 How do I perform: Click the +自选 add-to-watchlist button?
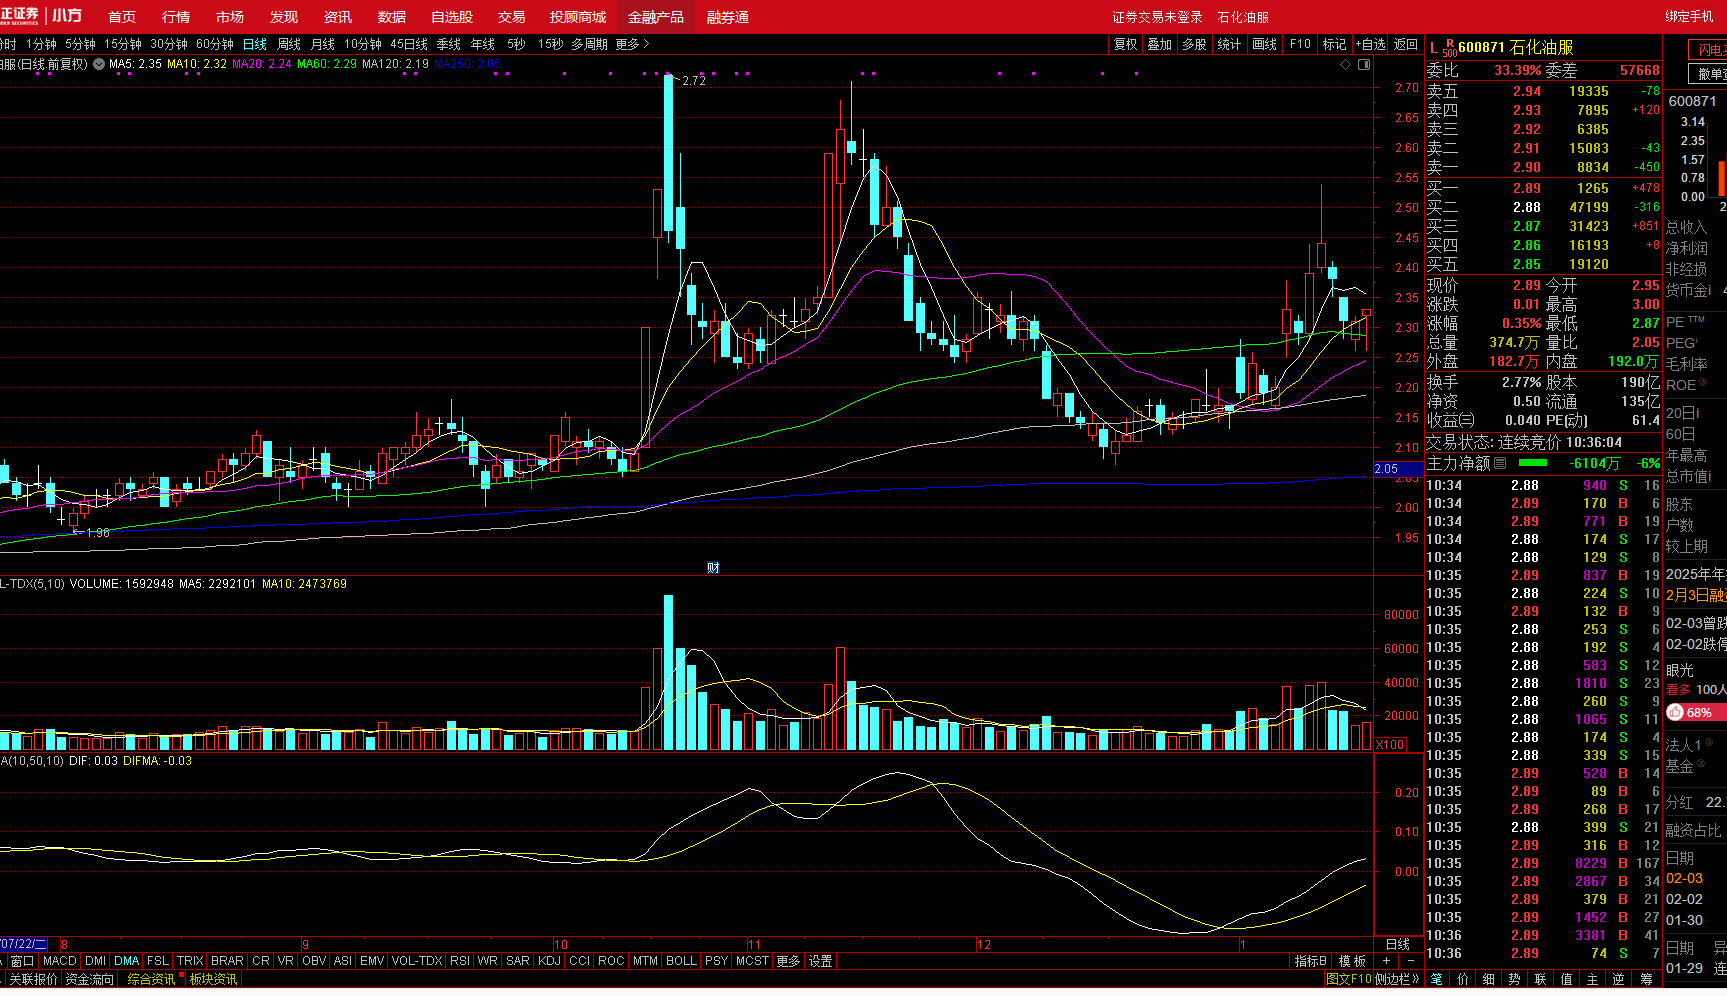click(1370, 44)
